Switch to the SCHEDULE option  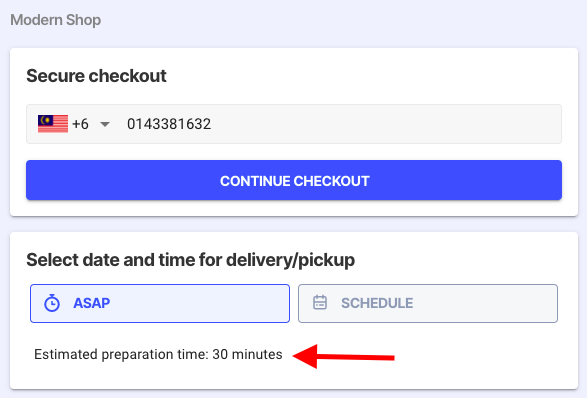pos(428,303)
